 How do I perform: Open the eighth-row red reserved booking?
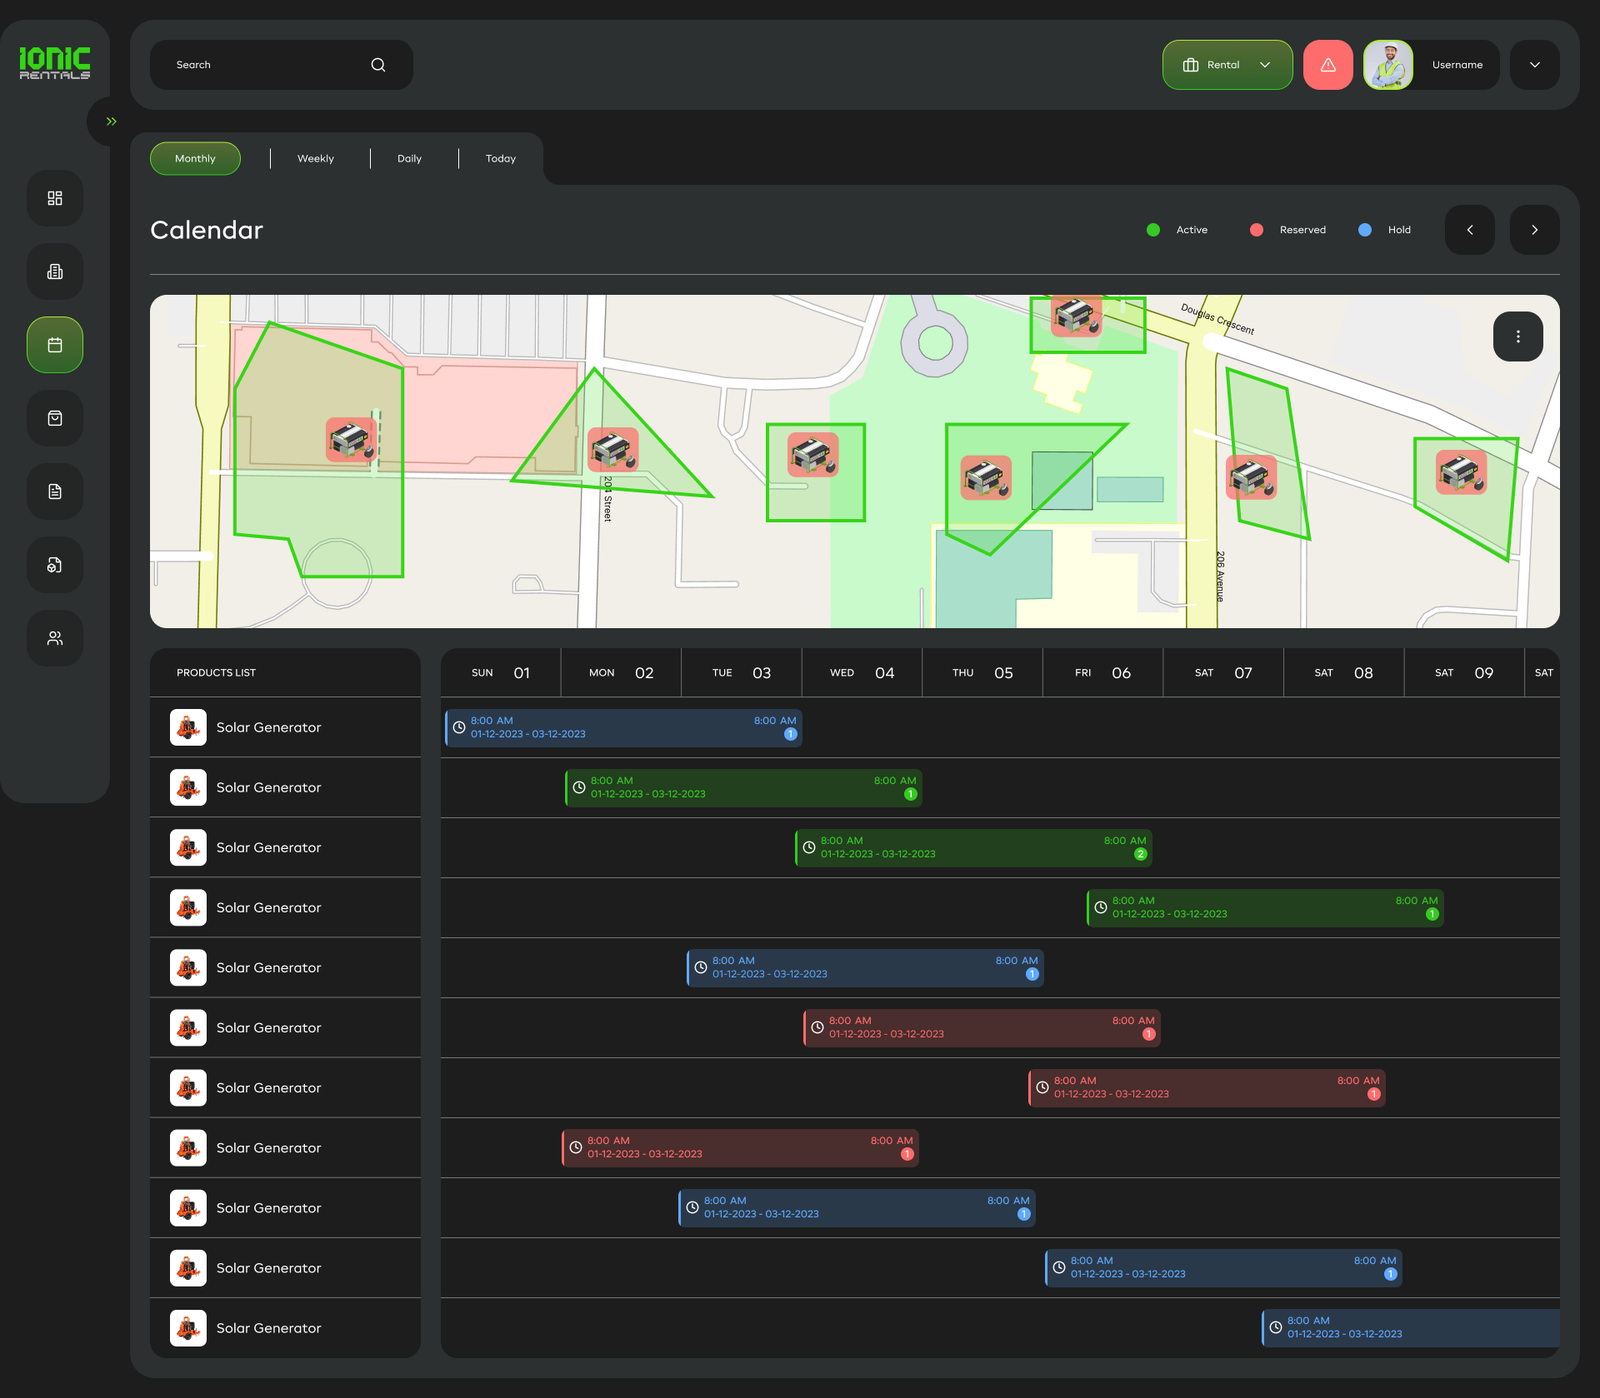(x=740, y=1148)
